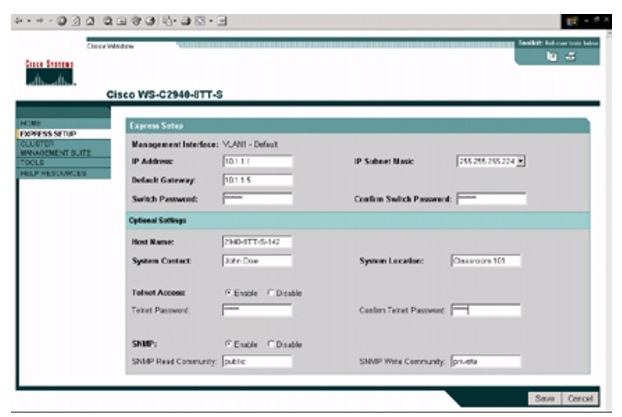The height and width of the screenshot is (417, 622).
Task: Restore the browser window size
Action: click(596, 20)
